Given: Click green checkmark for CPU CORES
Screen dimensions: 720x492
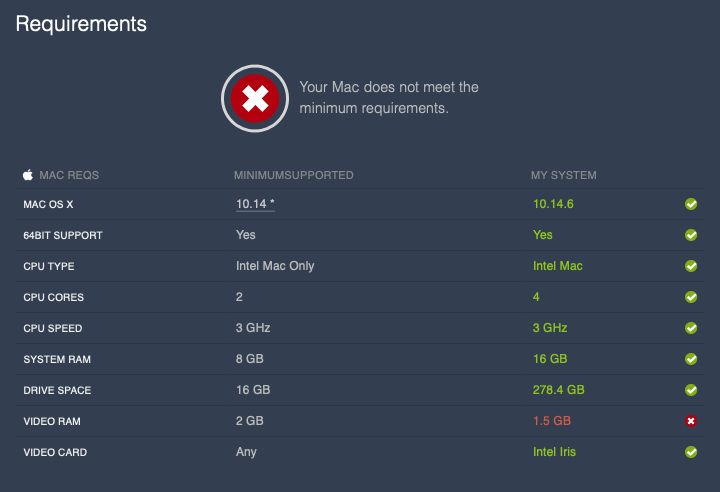Looking at the screenshot, I should pyautogui.click(x=690, y=297).
